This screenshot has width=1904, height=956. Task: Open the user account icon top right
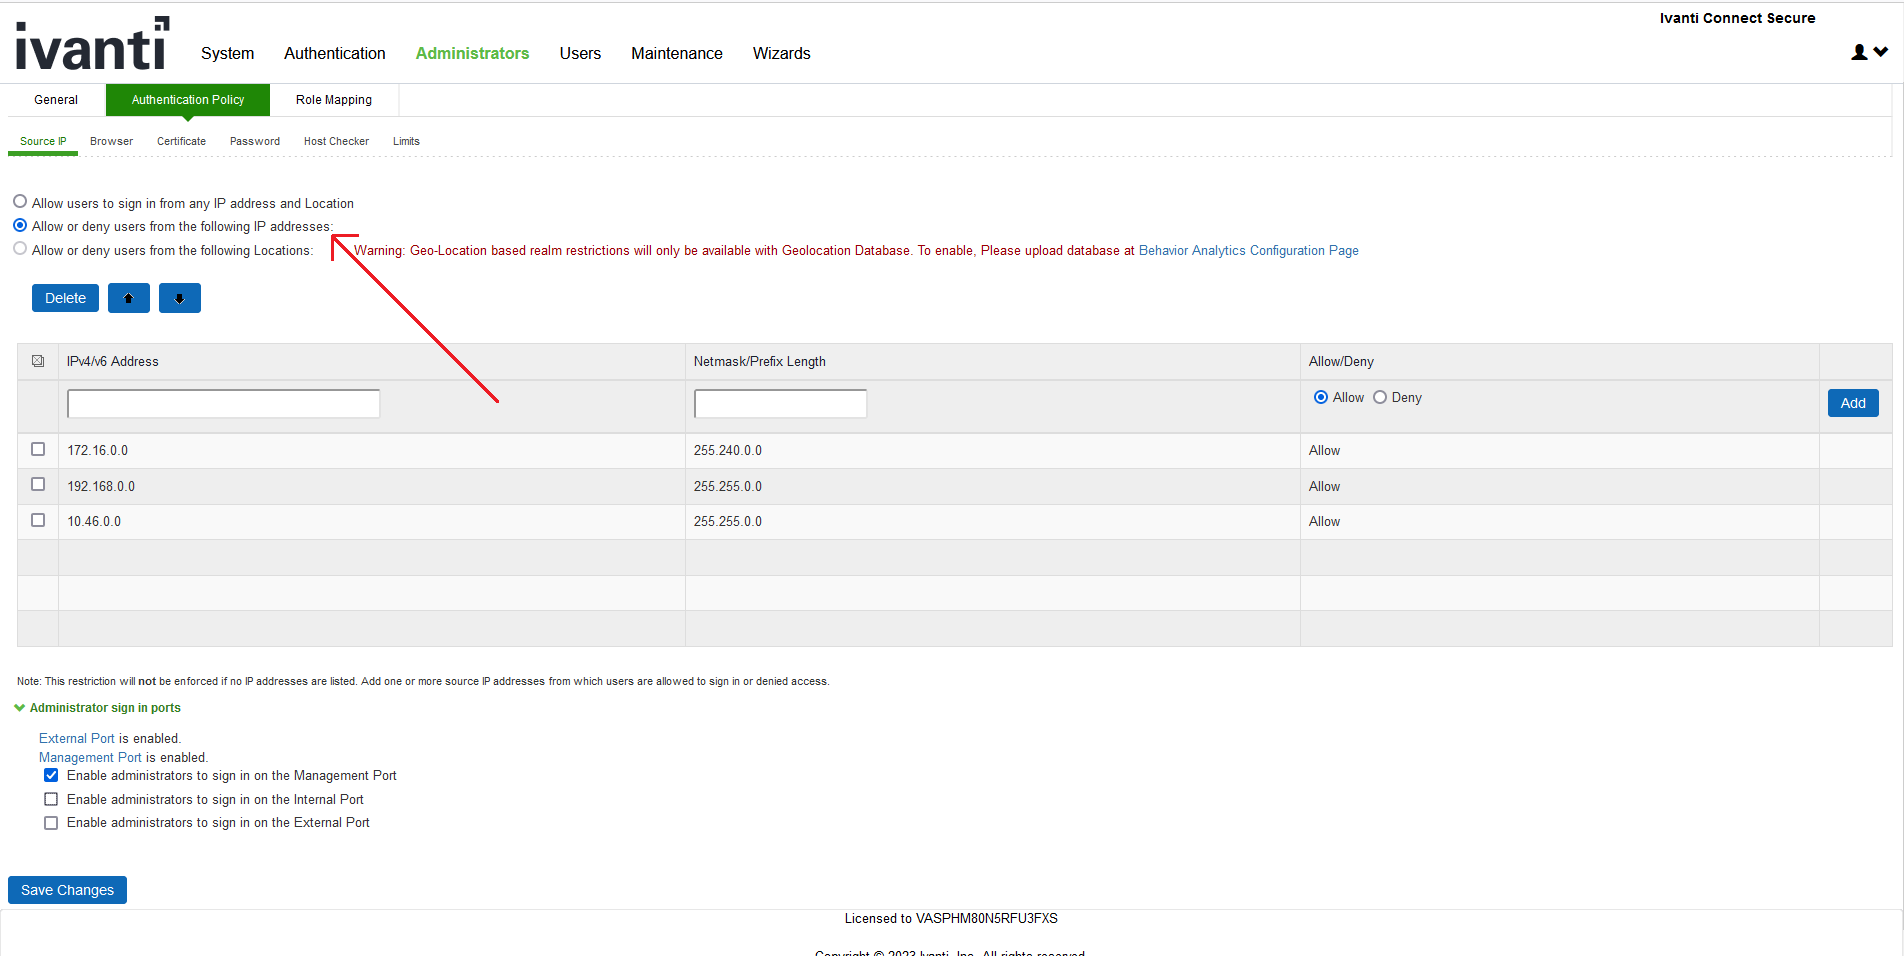[x=1857, y=52]
